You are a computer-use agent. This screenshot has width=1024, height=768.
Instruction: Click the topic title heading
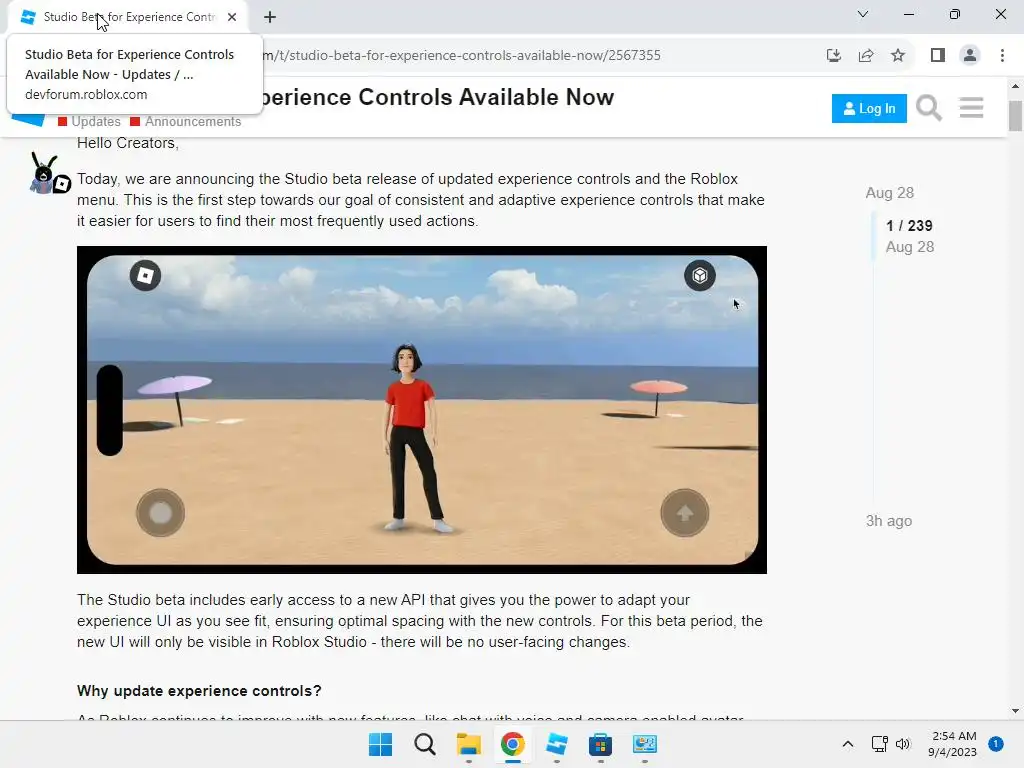pyautogui.click(x=438, y=97)
